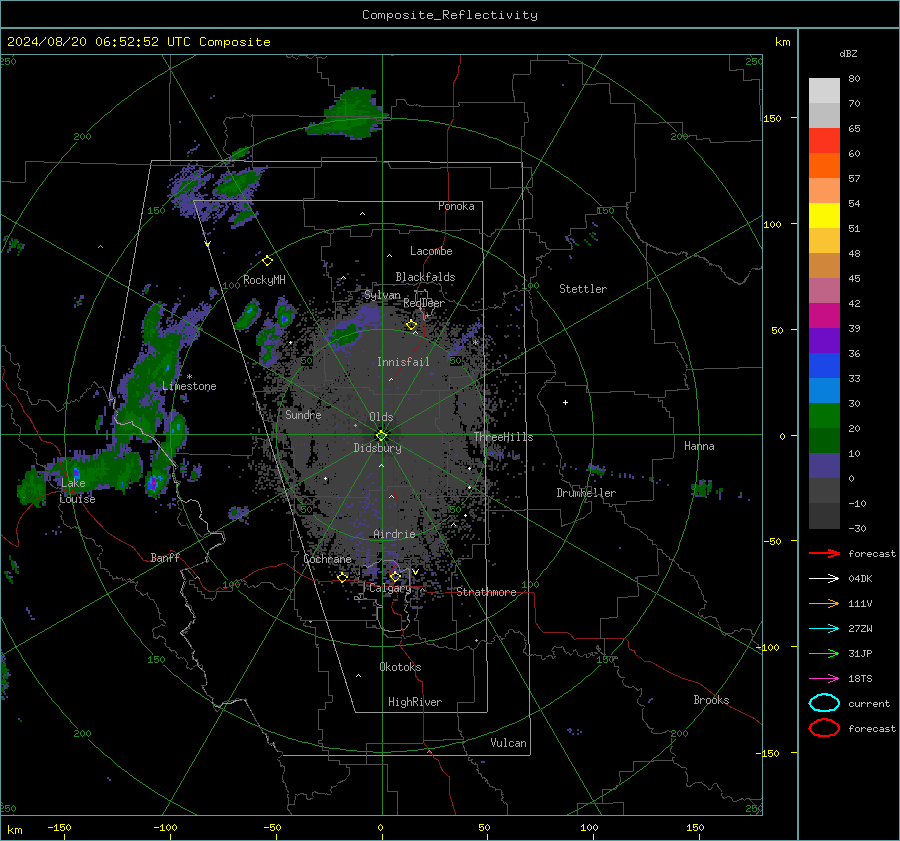Click the Banff label
Image resolution: width=900 pixels, height=841 pixels.
pyautogui.click(x=165, y=557)
